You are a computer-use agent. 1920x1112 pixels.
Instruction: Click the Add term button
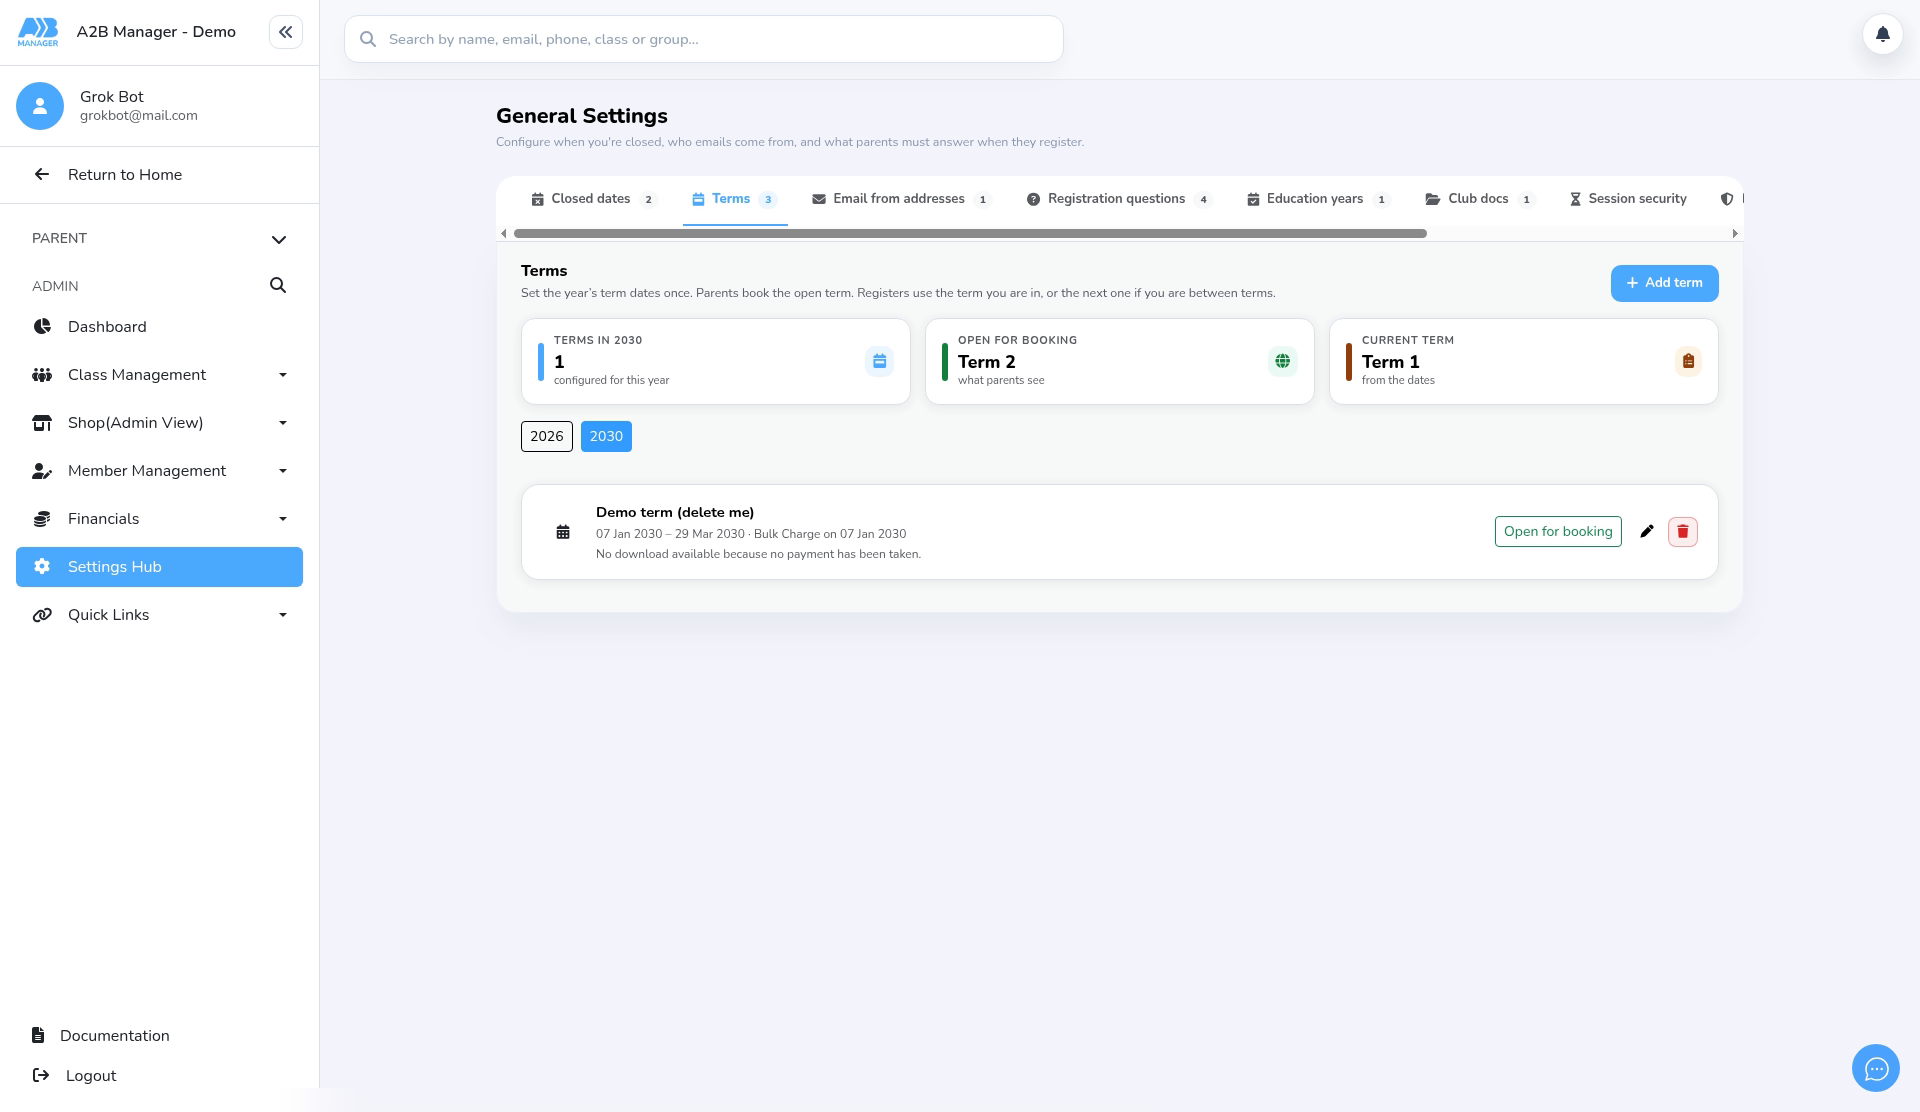click(x=1664, y=283)
